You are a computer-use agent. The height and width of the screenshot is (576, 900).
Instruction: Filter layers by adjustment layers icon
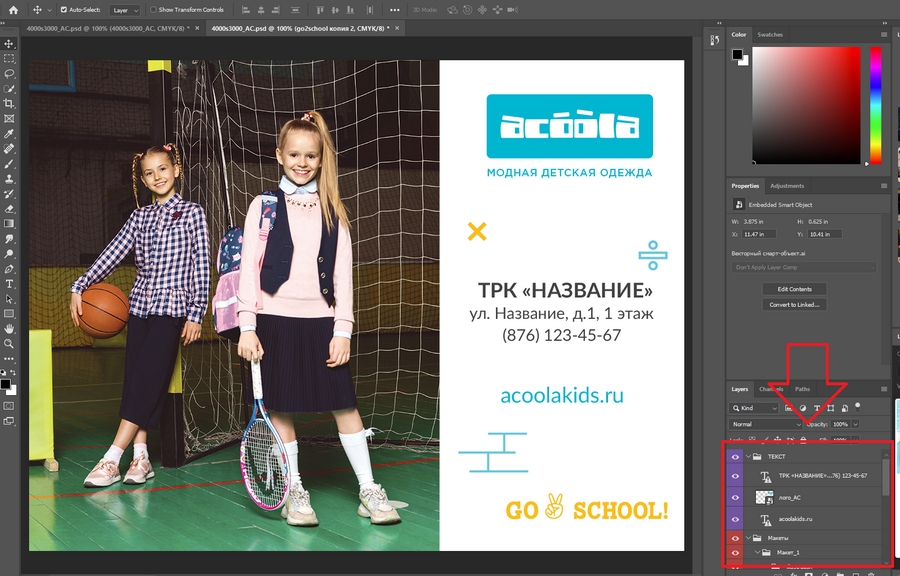click(x=803, y=408)
